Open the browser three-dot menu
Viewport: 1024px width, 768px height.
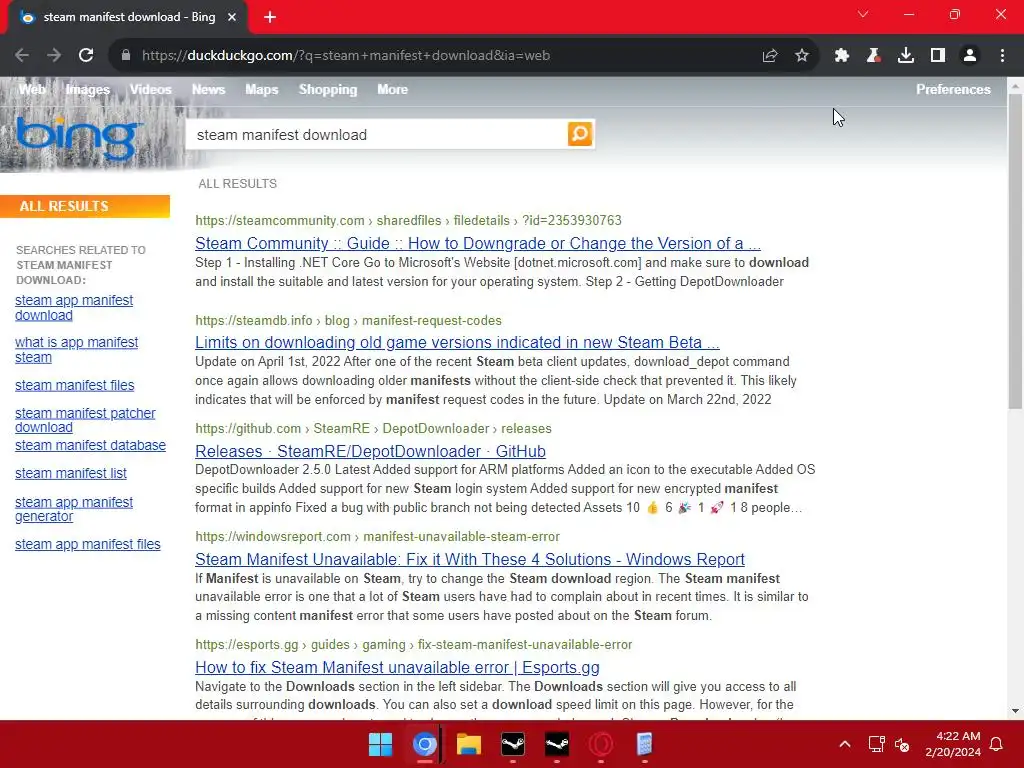tap(1002, 56)
